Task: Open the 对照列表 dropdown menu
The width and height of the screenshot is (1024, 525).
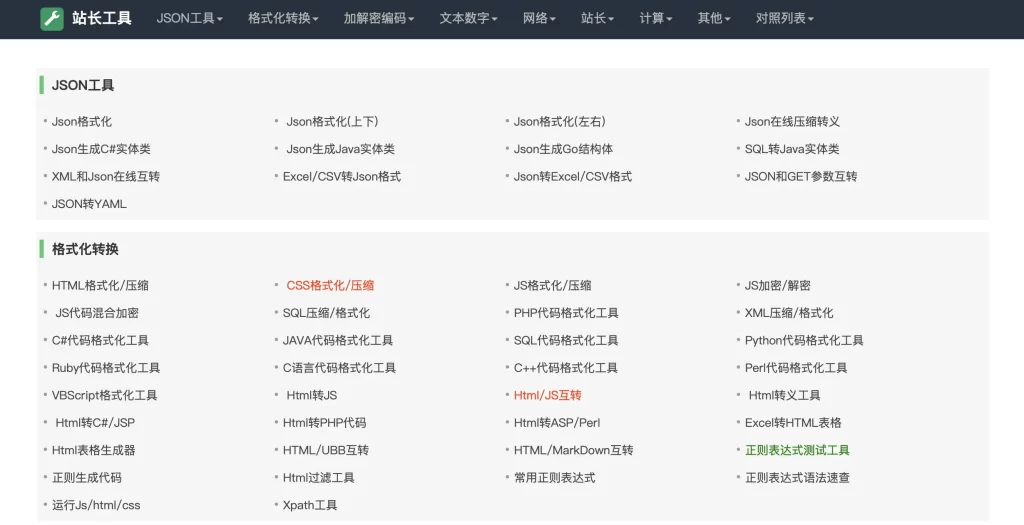Action: pos(784,18)
